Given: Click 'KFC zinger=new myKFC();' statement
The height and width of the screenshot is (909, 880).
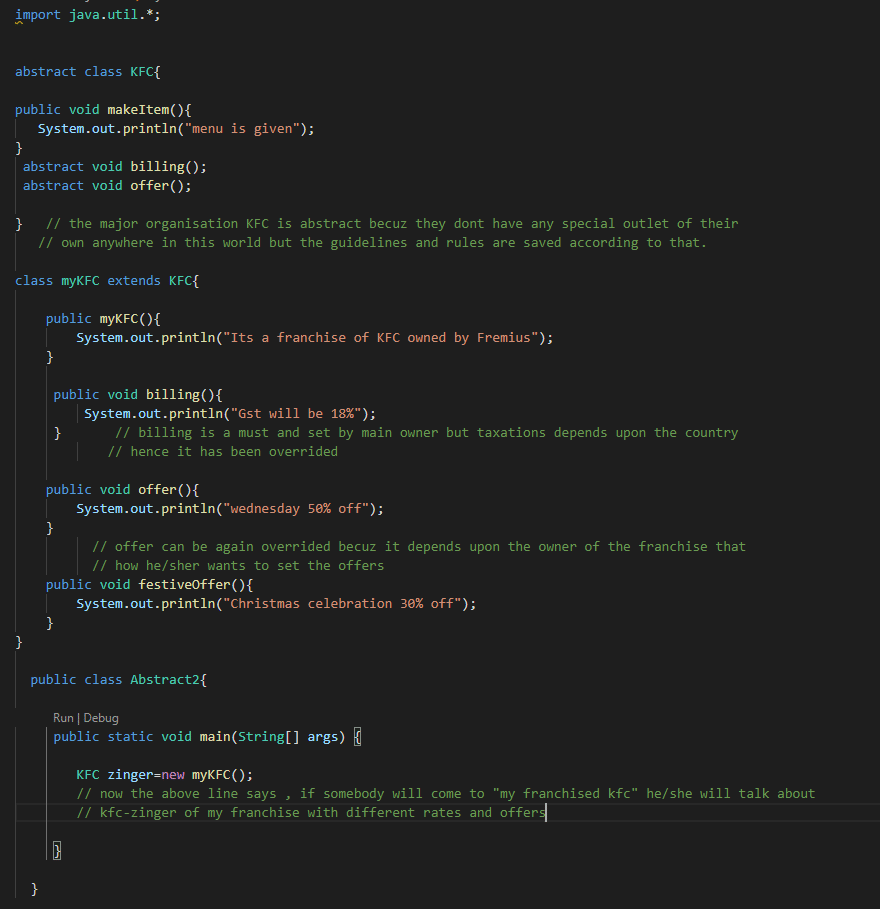Looking at the screenshot, I should point(165,775).
